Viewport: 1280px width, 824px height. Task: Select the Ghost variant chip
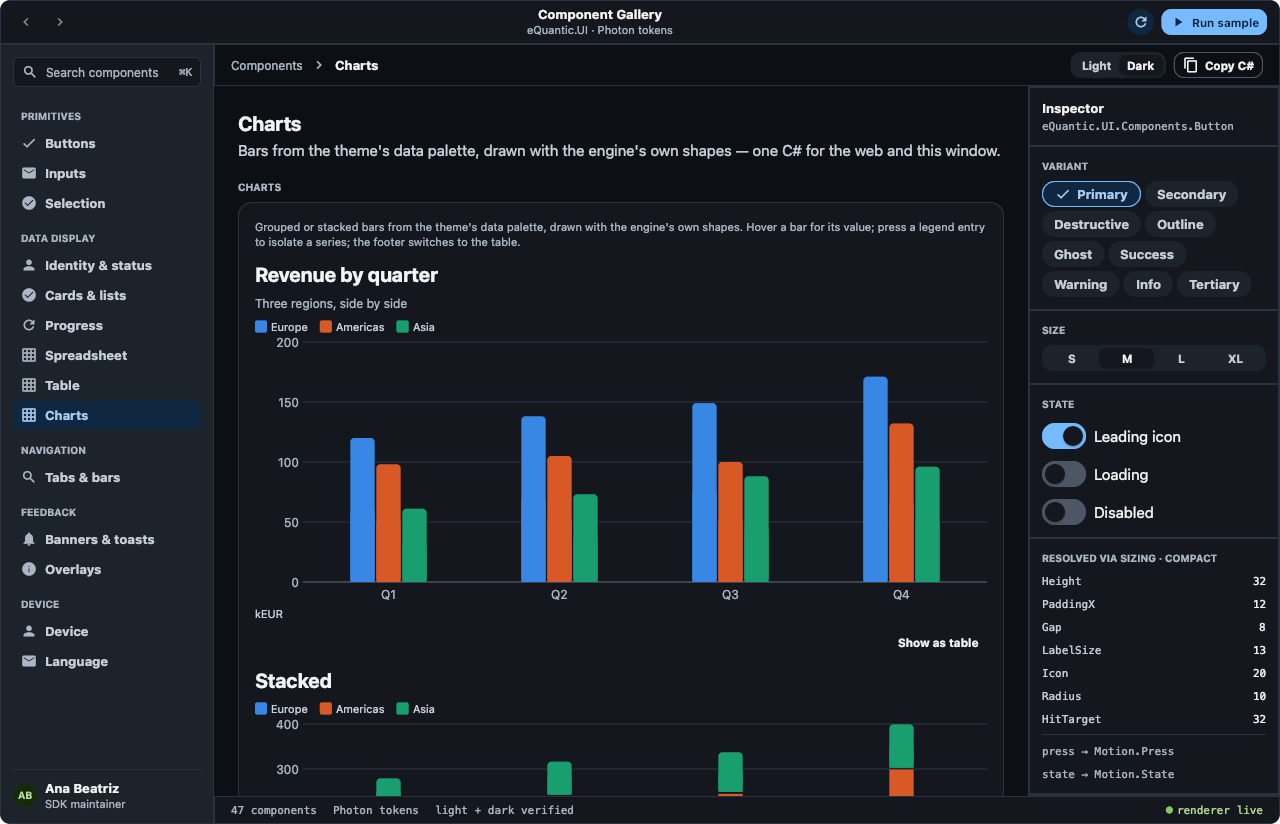1073,254
